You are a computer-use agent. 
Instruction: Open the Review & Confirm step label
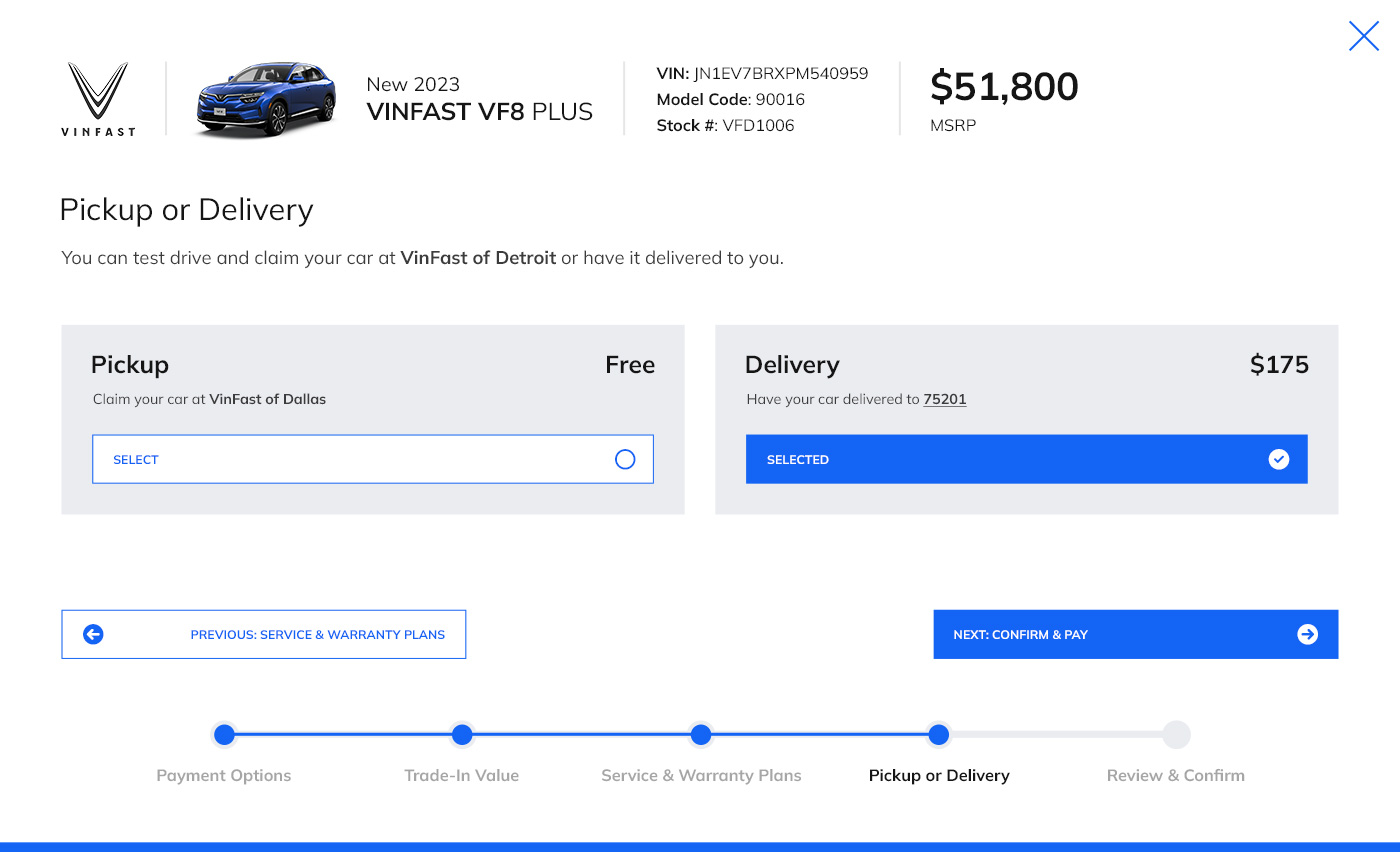click(1176, 775)
